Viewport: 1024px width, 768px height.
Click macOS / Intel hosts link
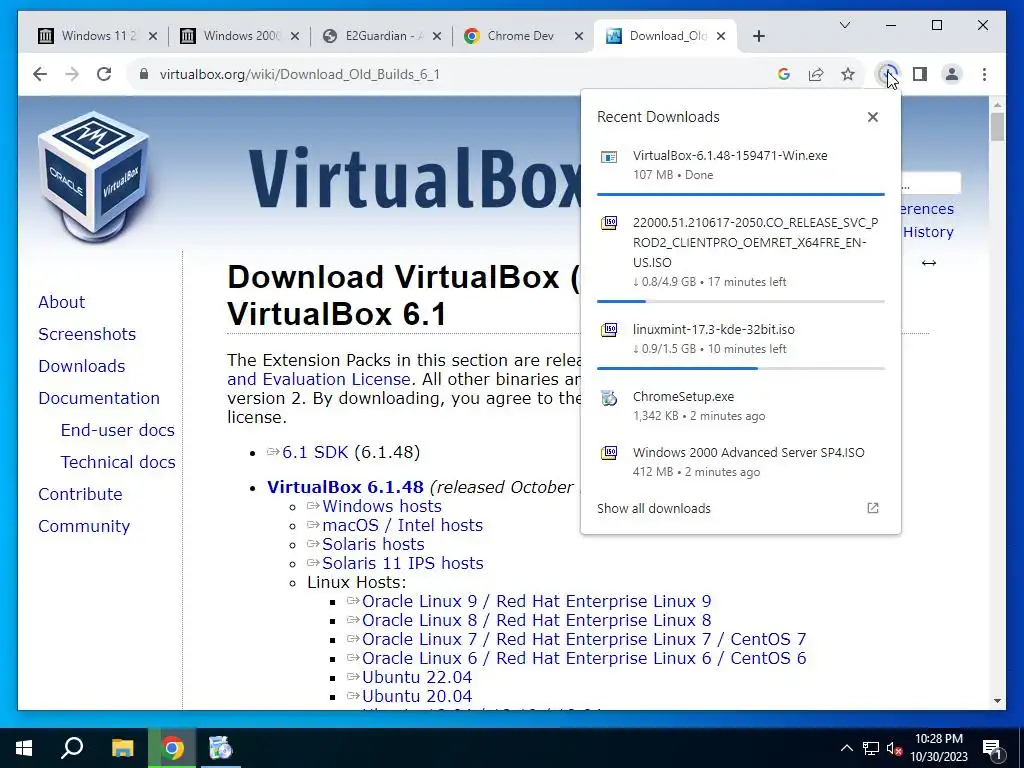[402, 525]
